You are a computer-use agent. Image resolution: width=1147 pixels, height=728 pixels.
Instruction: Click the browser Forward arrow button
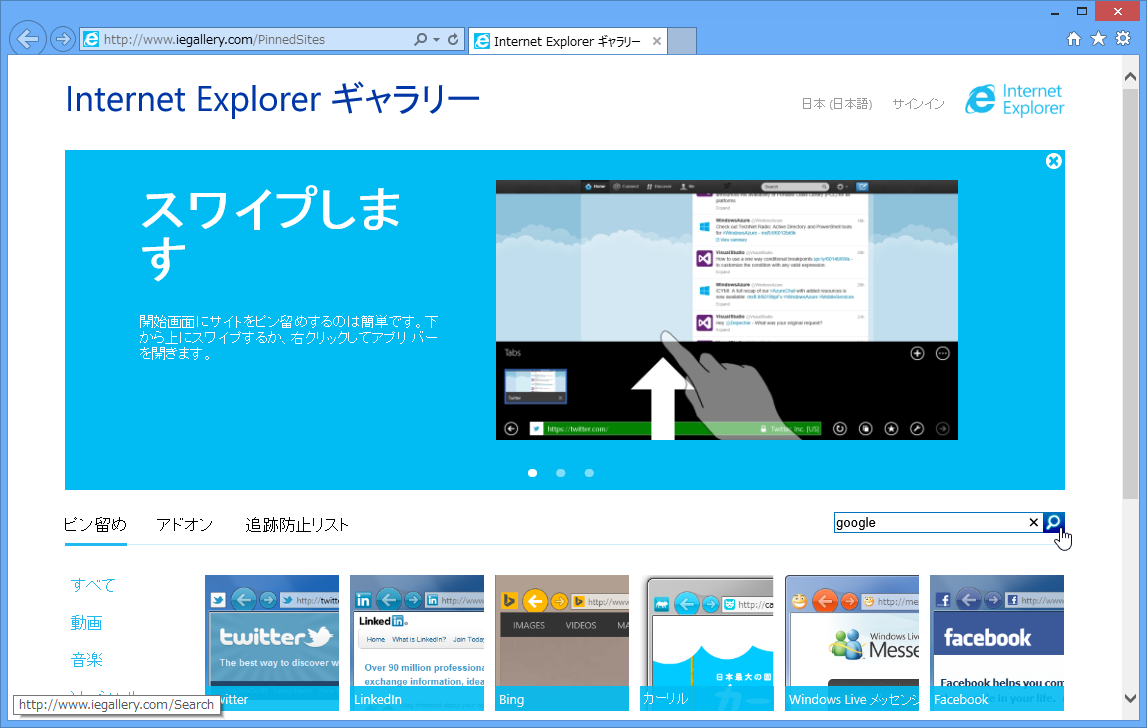click(63, 40)
